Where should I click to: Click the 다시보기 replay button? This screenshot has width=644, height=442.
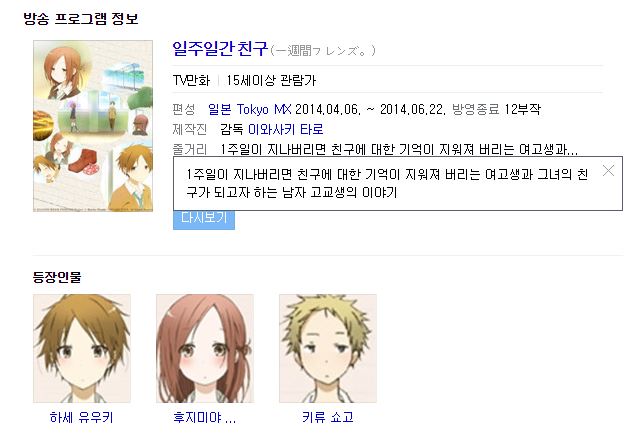204,220
